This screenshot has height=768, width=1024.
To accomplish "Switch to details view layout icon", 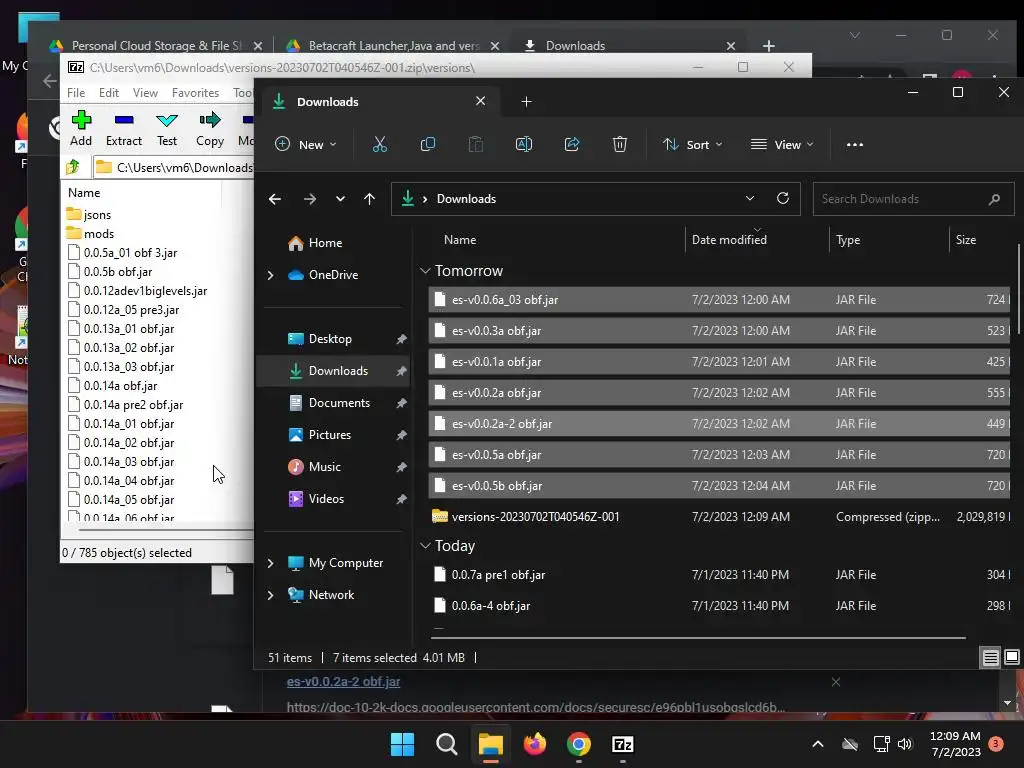I will point(990,657).
